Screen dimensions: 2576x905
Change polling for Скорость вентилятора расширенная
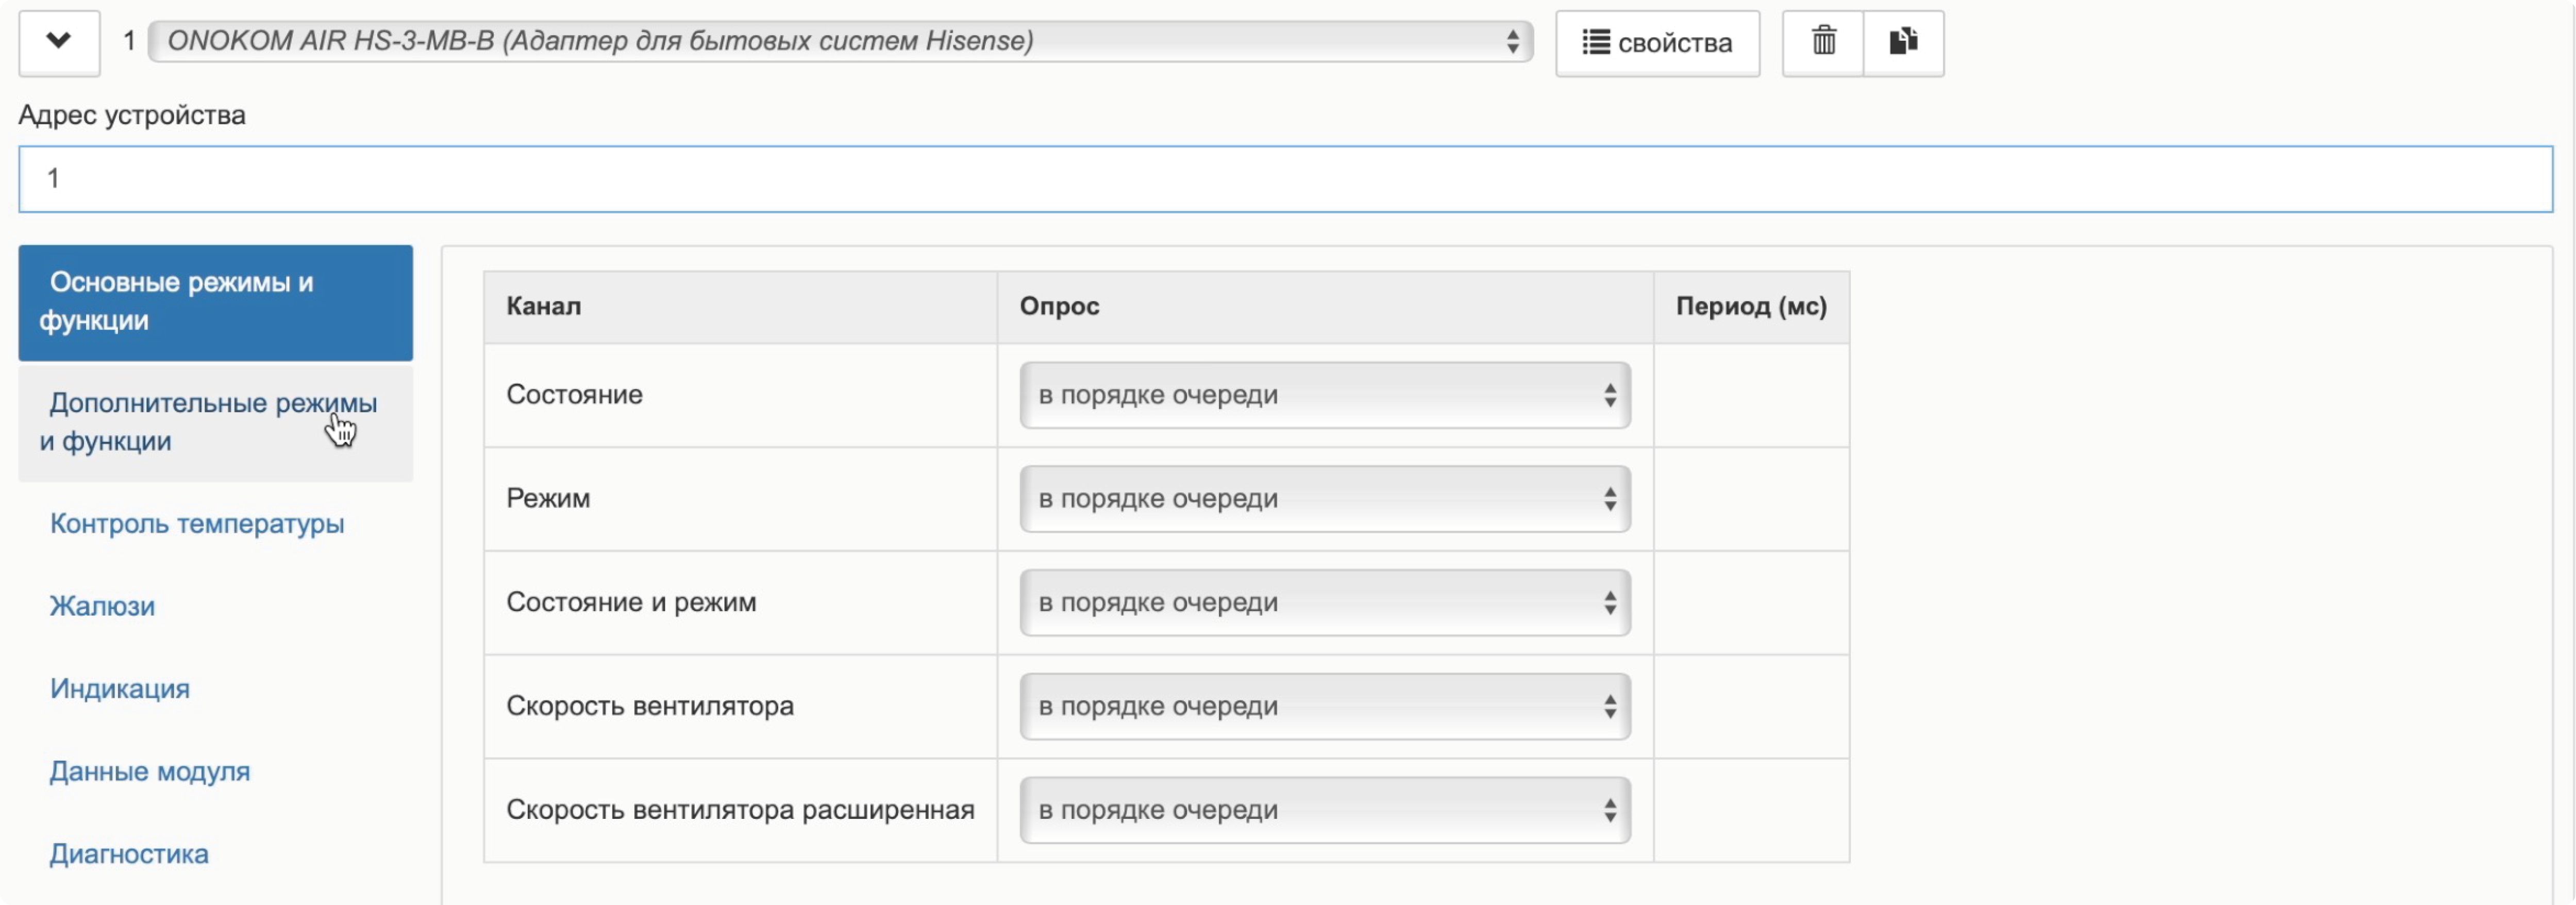pyautogui.click(x=1324, y=810)
